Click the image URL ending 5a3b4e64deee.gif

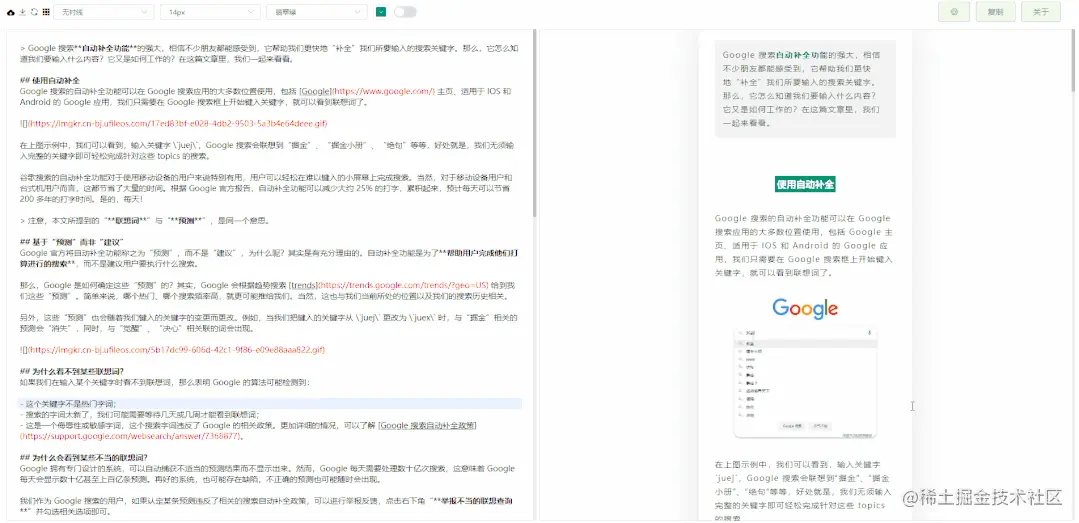tap(177, 124)
